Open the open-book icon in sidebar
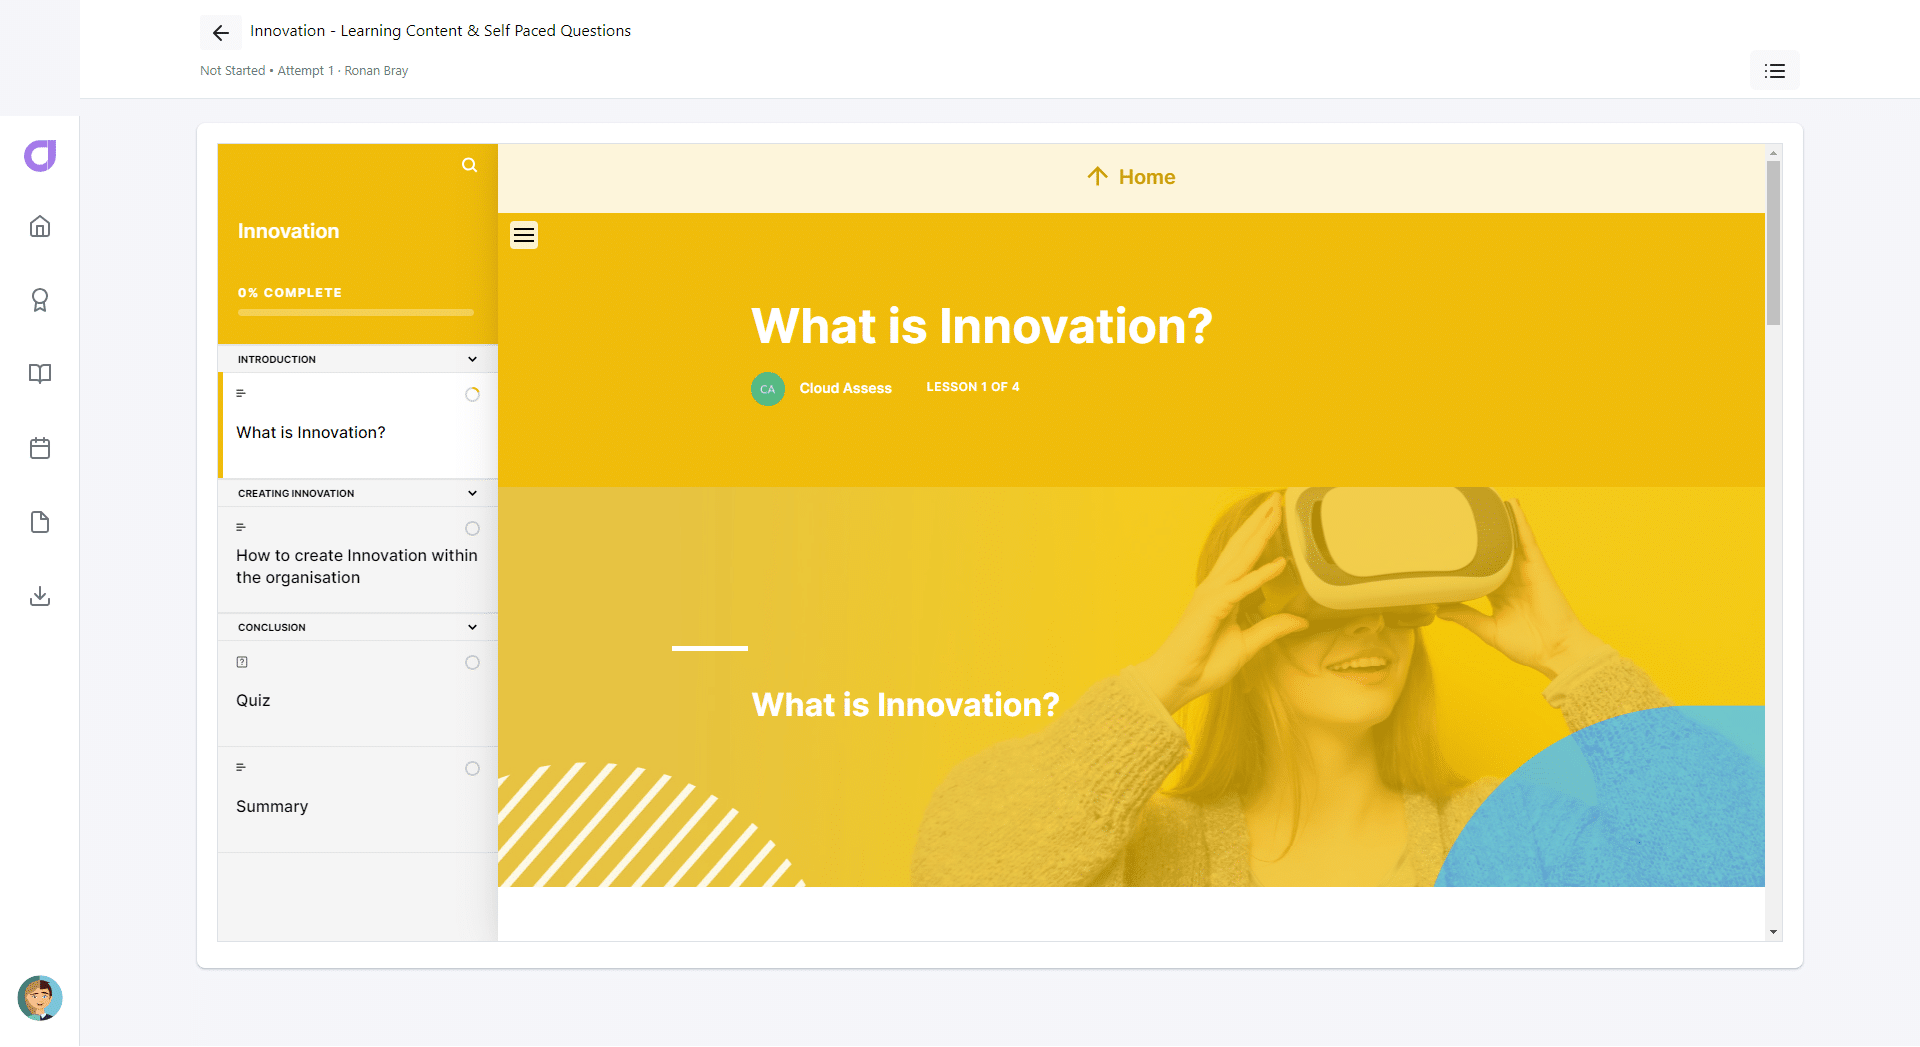The height and width of the screenshot is (1047, 1920). pos(40,374)
